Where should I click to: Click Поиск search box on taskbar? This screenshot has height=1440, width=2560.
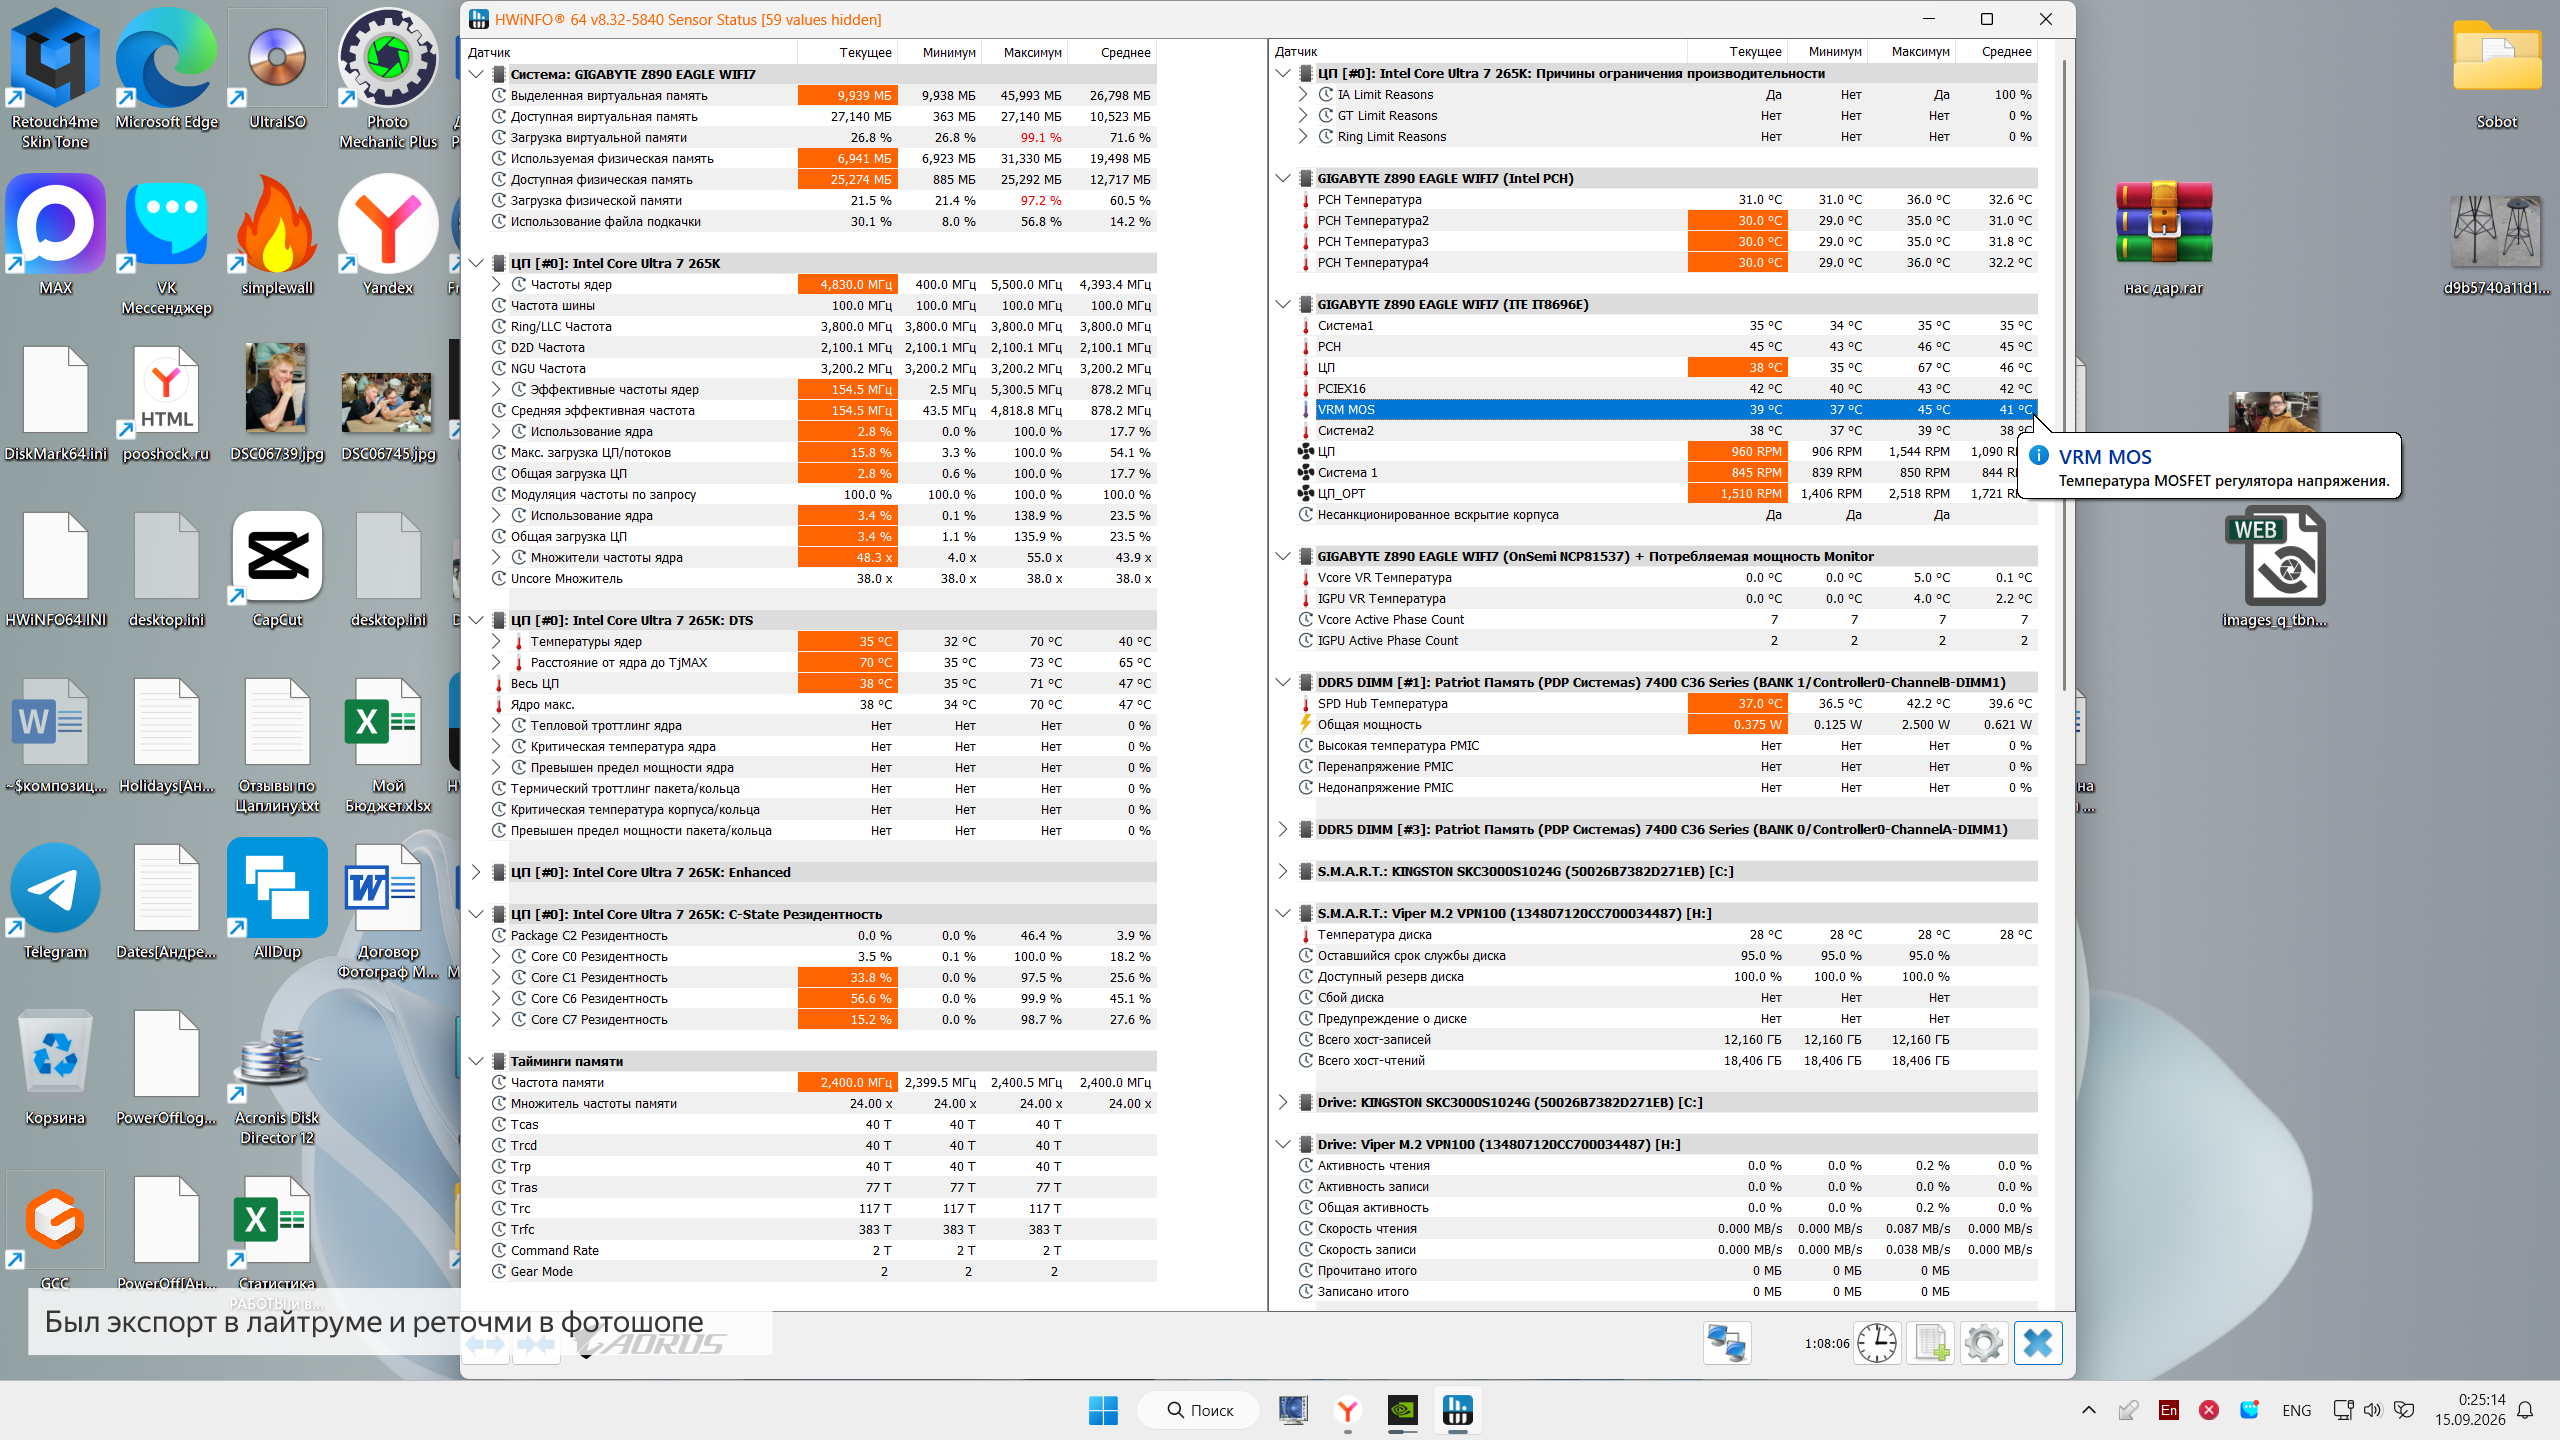[x=1199, y=1410]
